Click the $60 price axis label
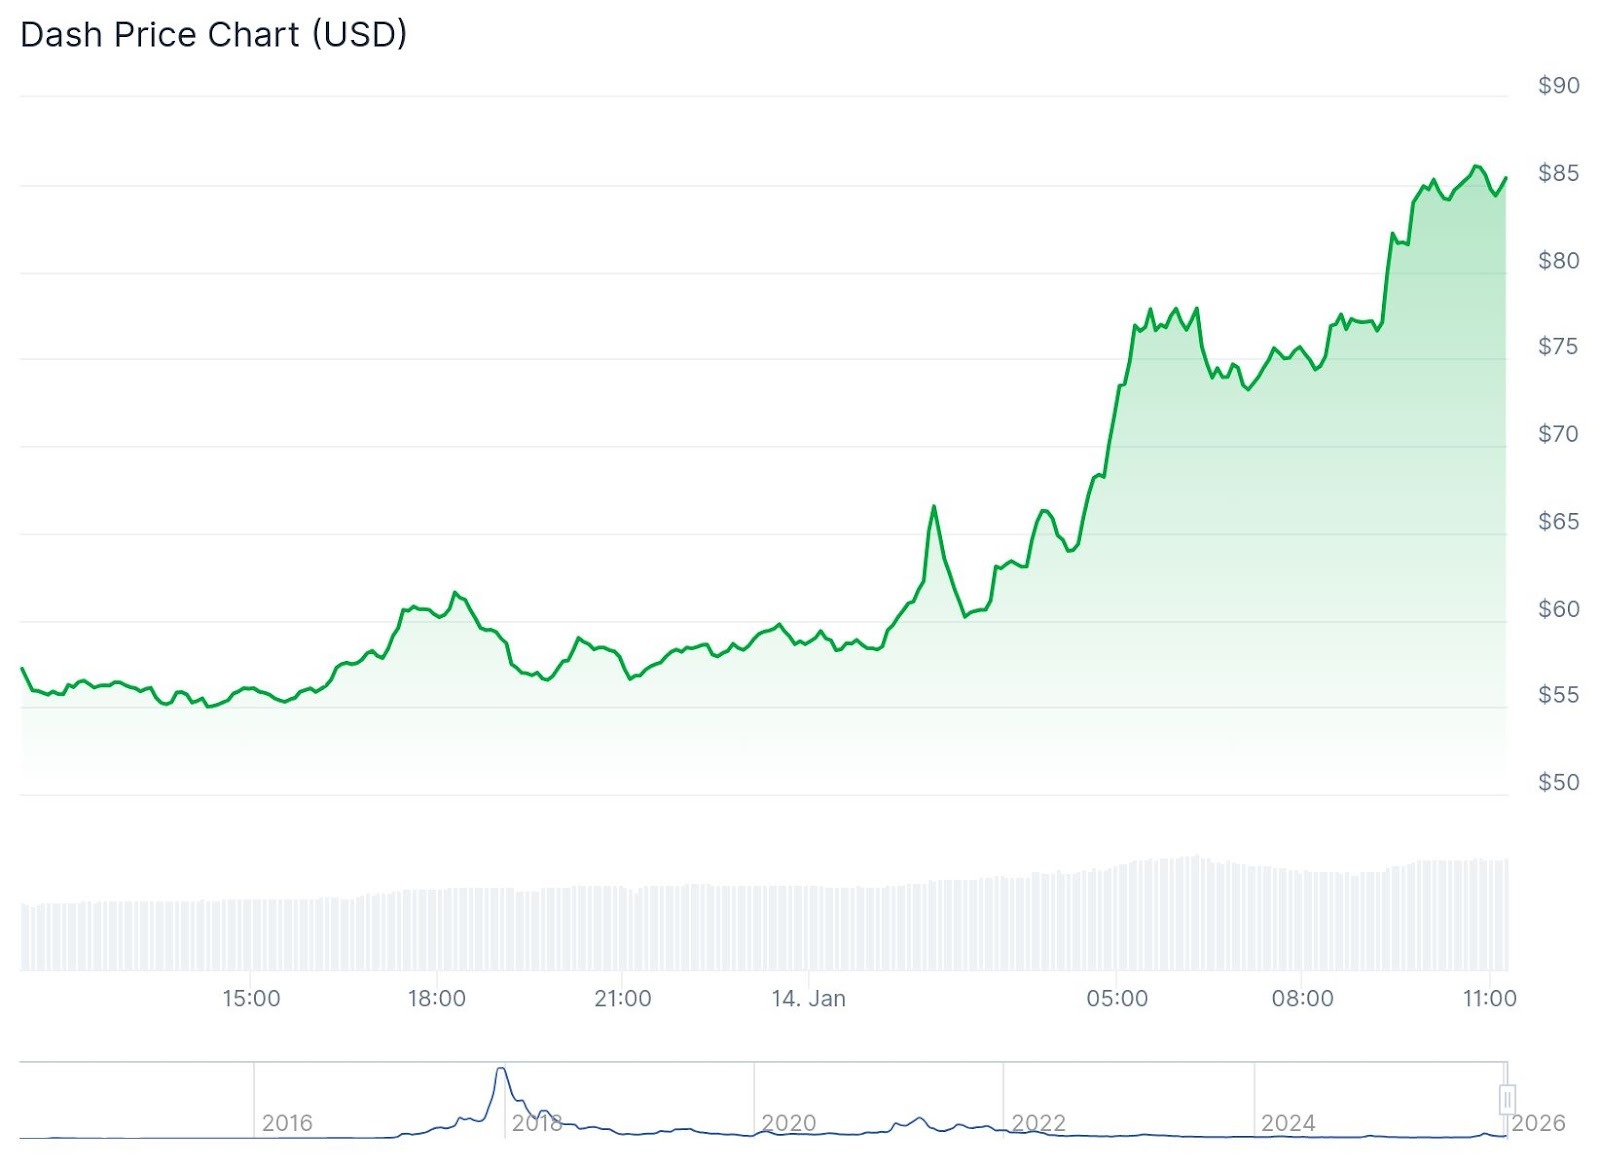The image size is (1600, 1168). pos(1558,609)
